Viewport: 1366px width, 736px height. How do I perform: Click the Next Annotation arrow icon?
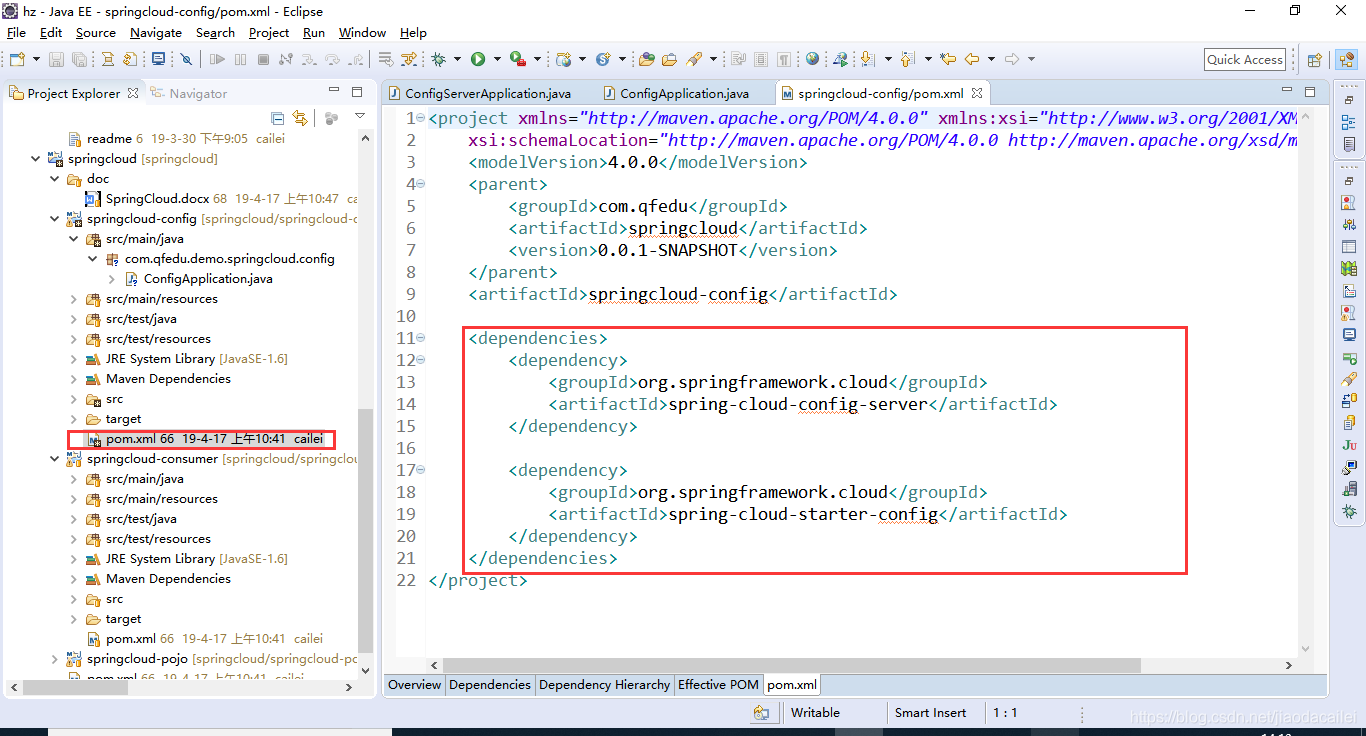click(x=868, y=60)
